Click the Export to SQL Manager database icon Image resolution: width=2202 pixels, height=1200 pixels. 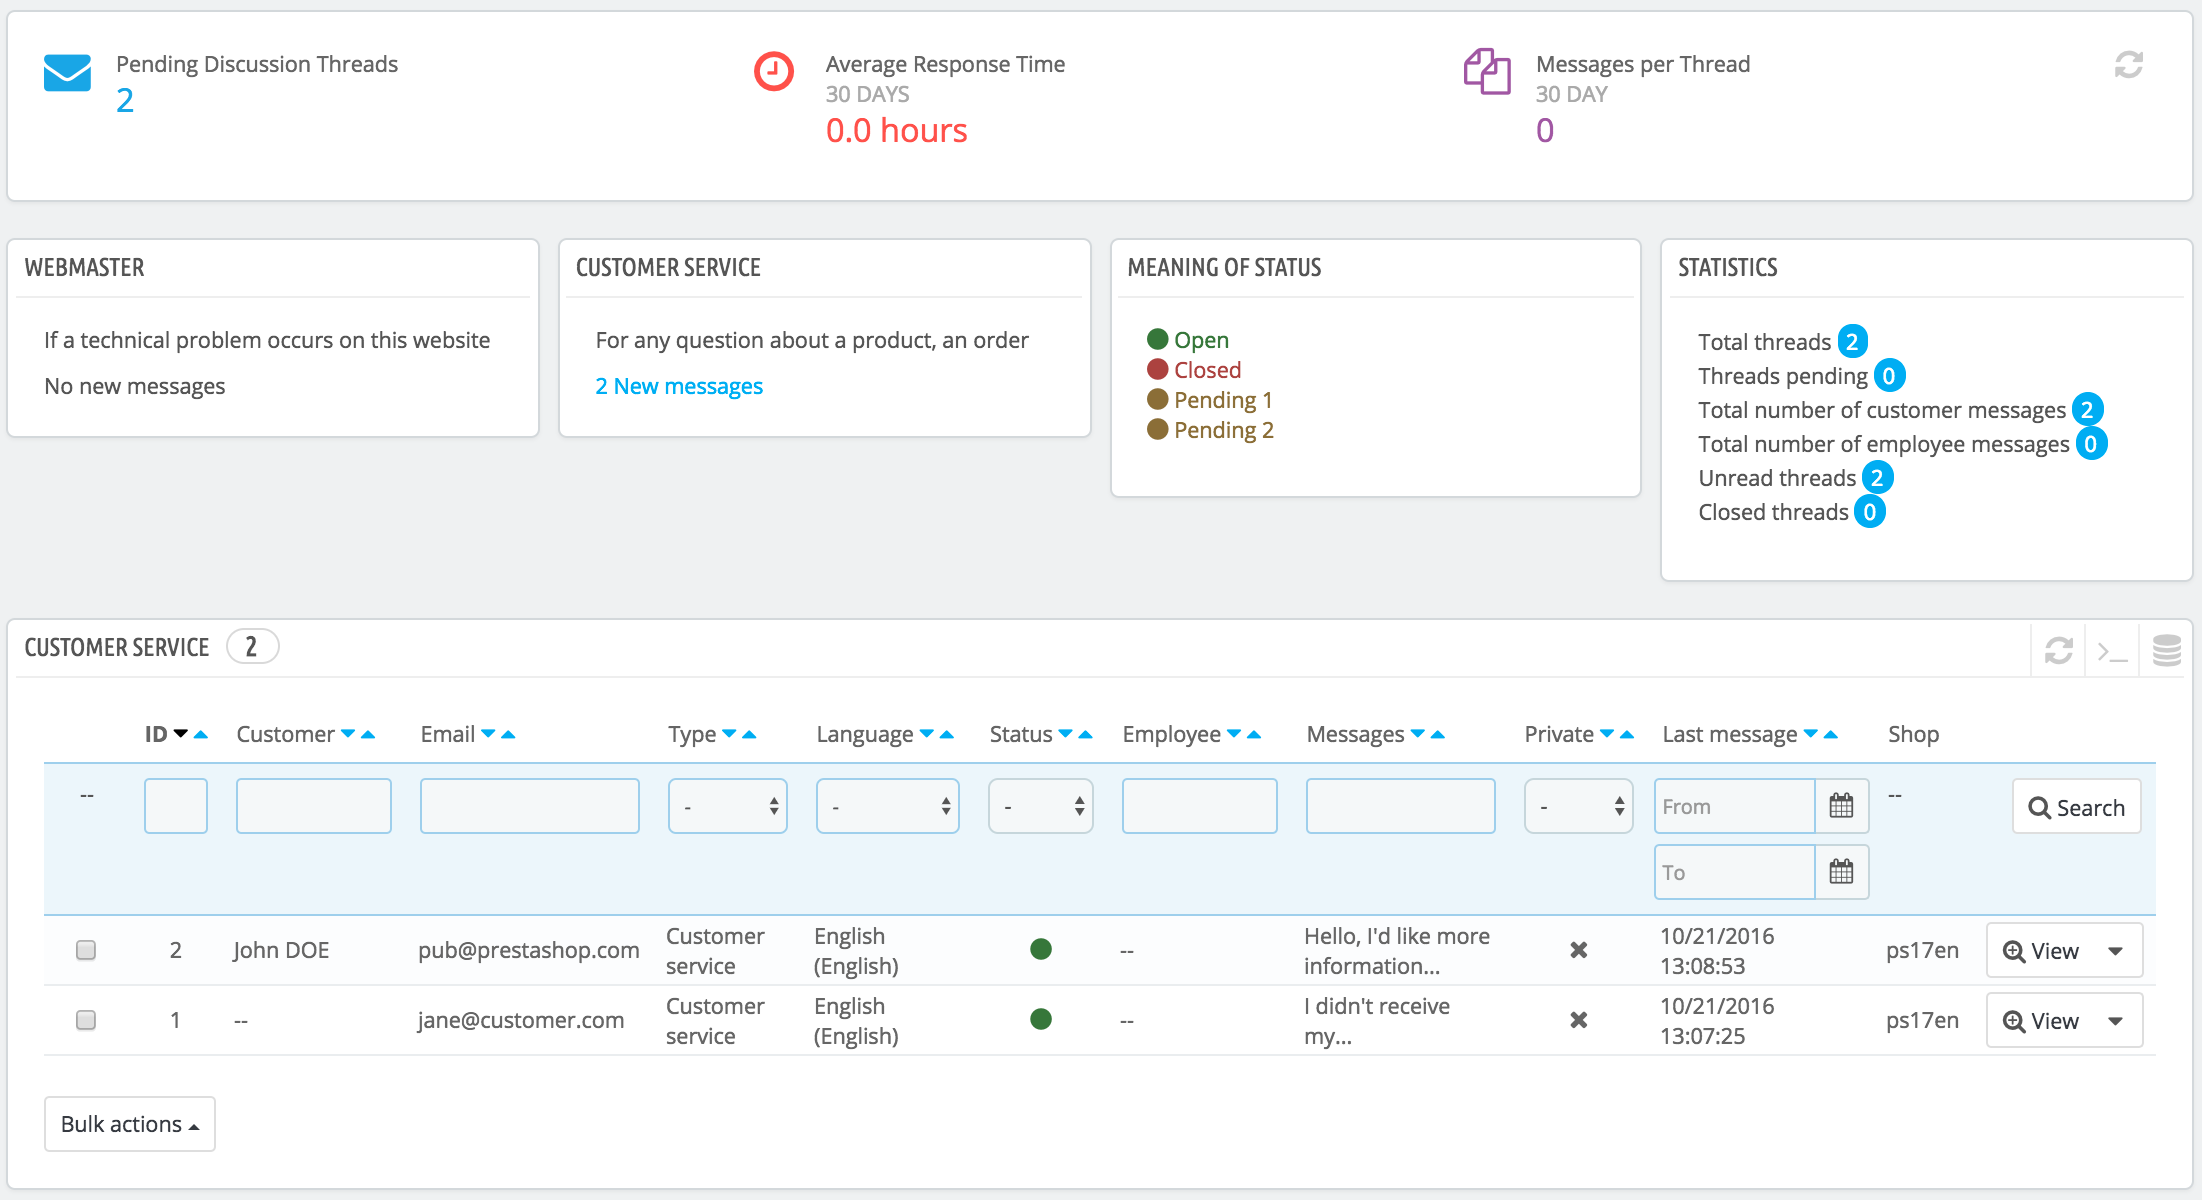pyautogui.click(x=2166, y=650)
